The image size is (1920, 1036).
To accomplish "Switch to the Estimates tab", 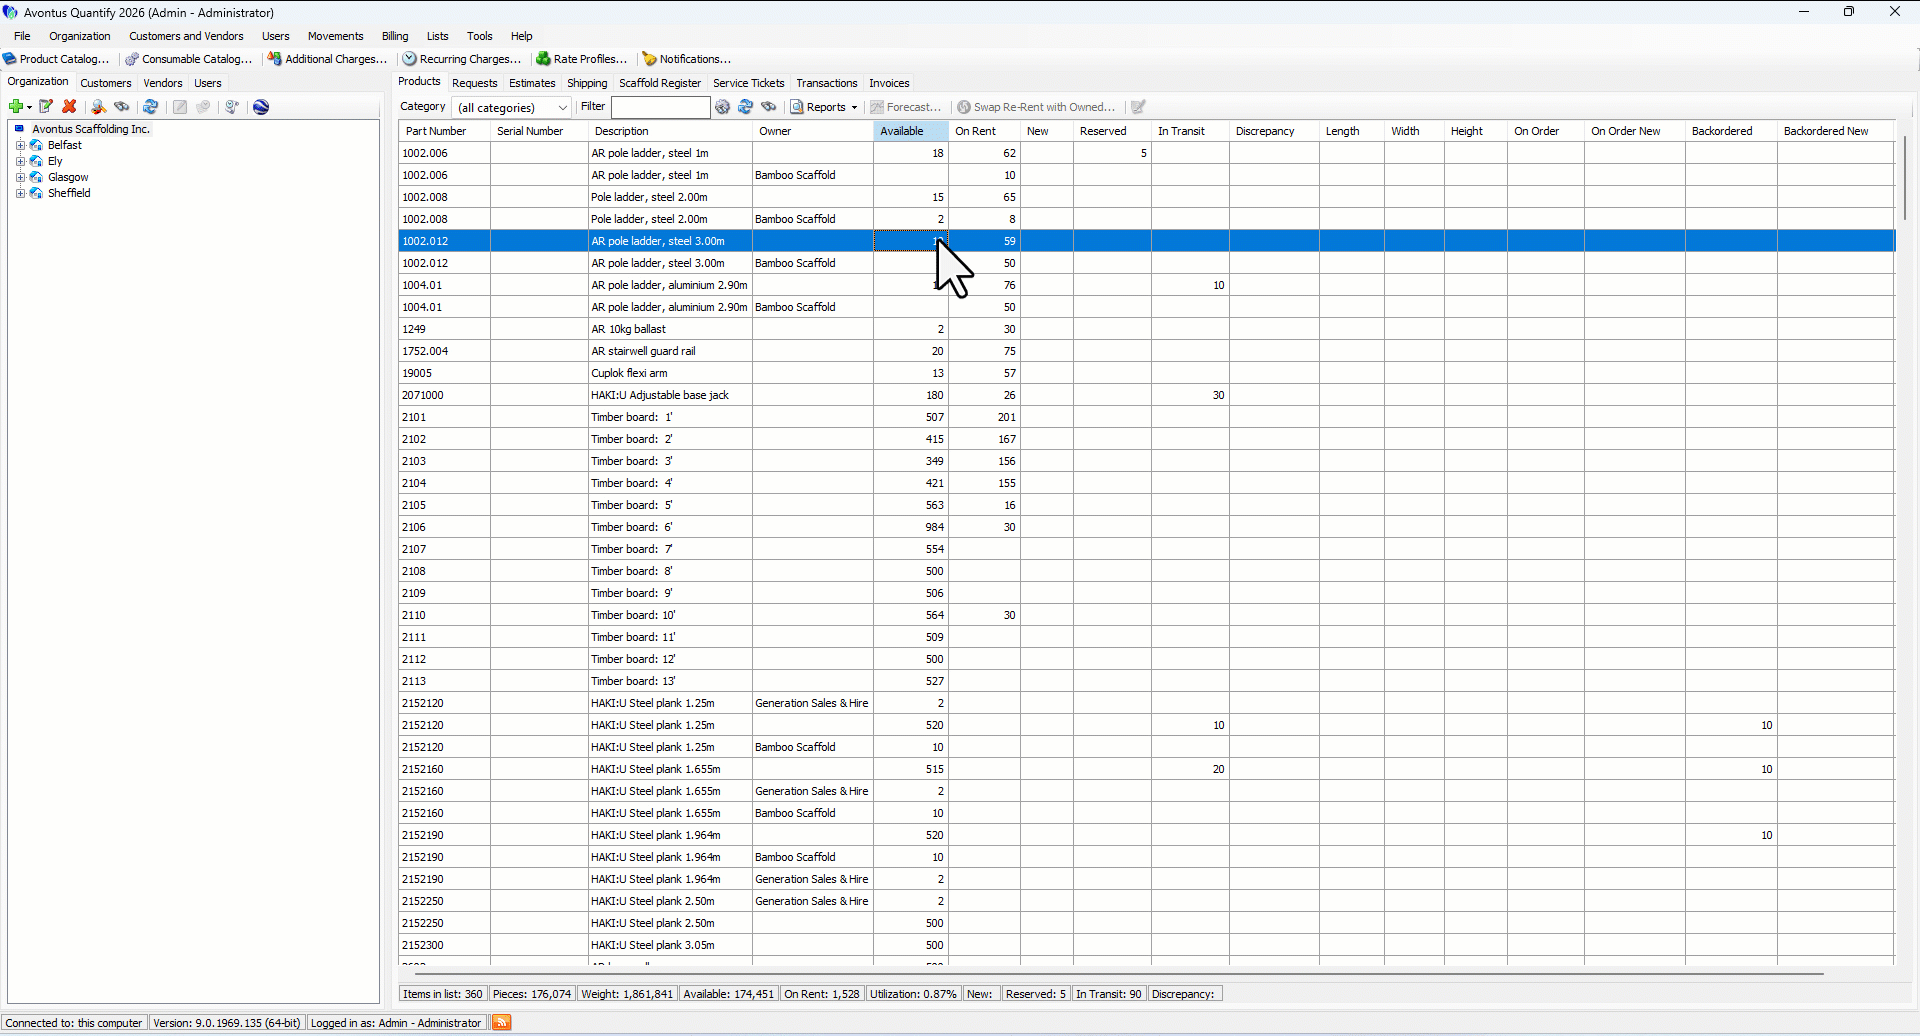I will coord(532,83).
